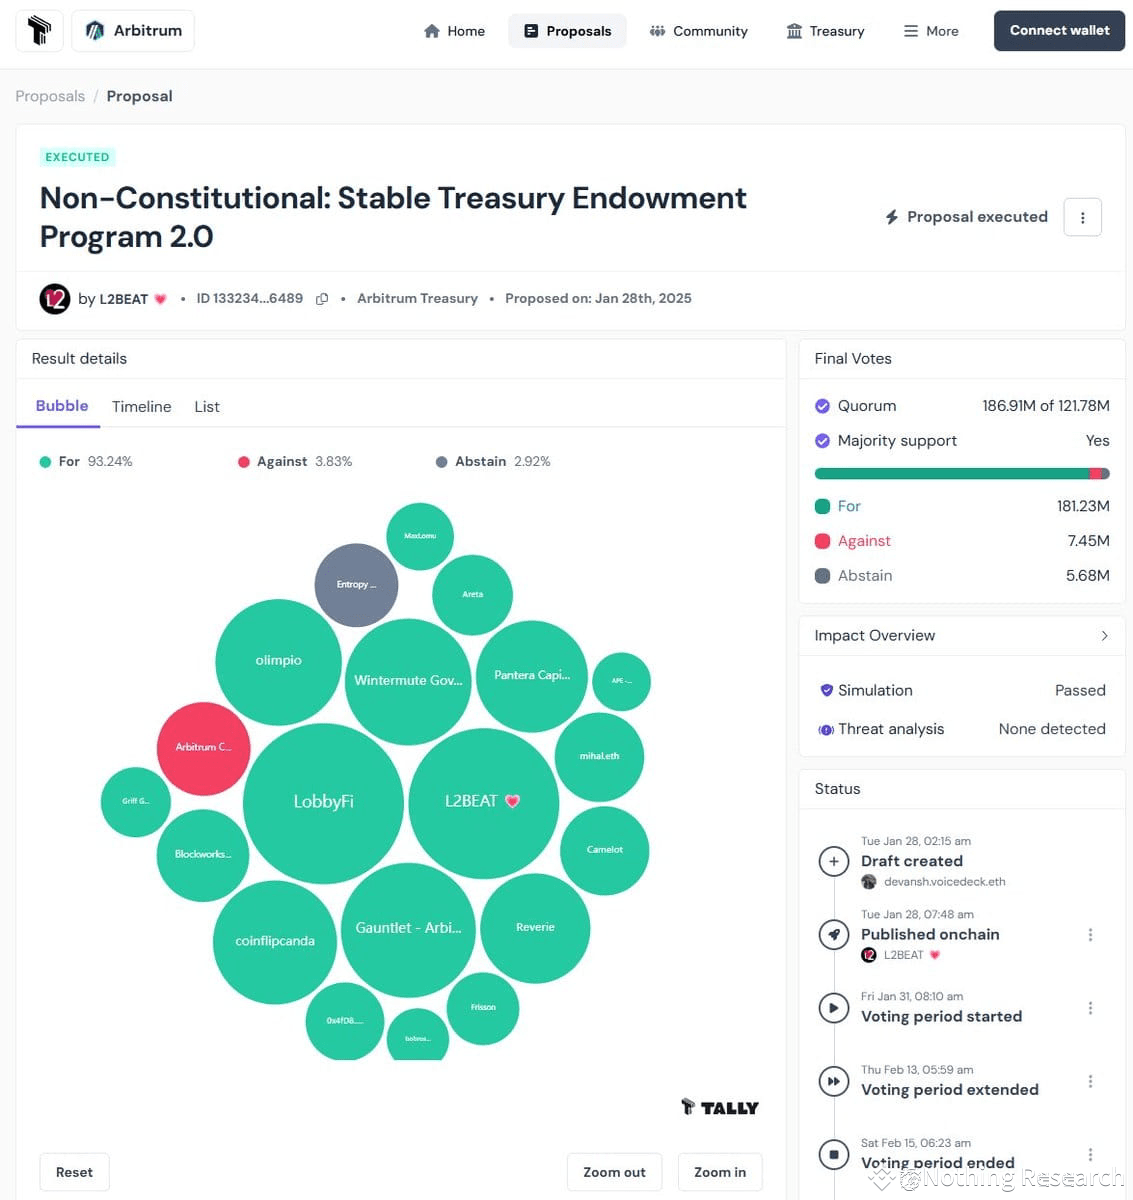Click the Abstain votes row
The height and width of the screenshot is (1200, 1133).
tap(962, 576)
